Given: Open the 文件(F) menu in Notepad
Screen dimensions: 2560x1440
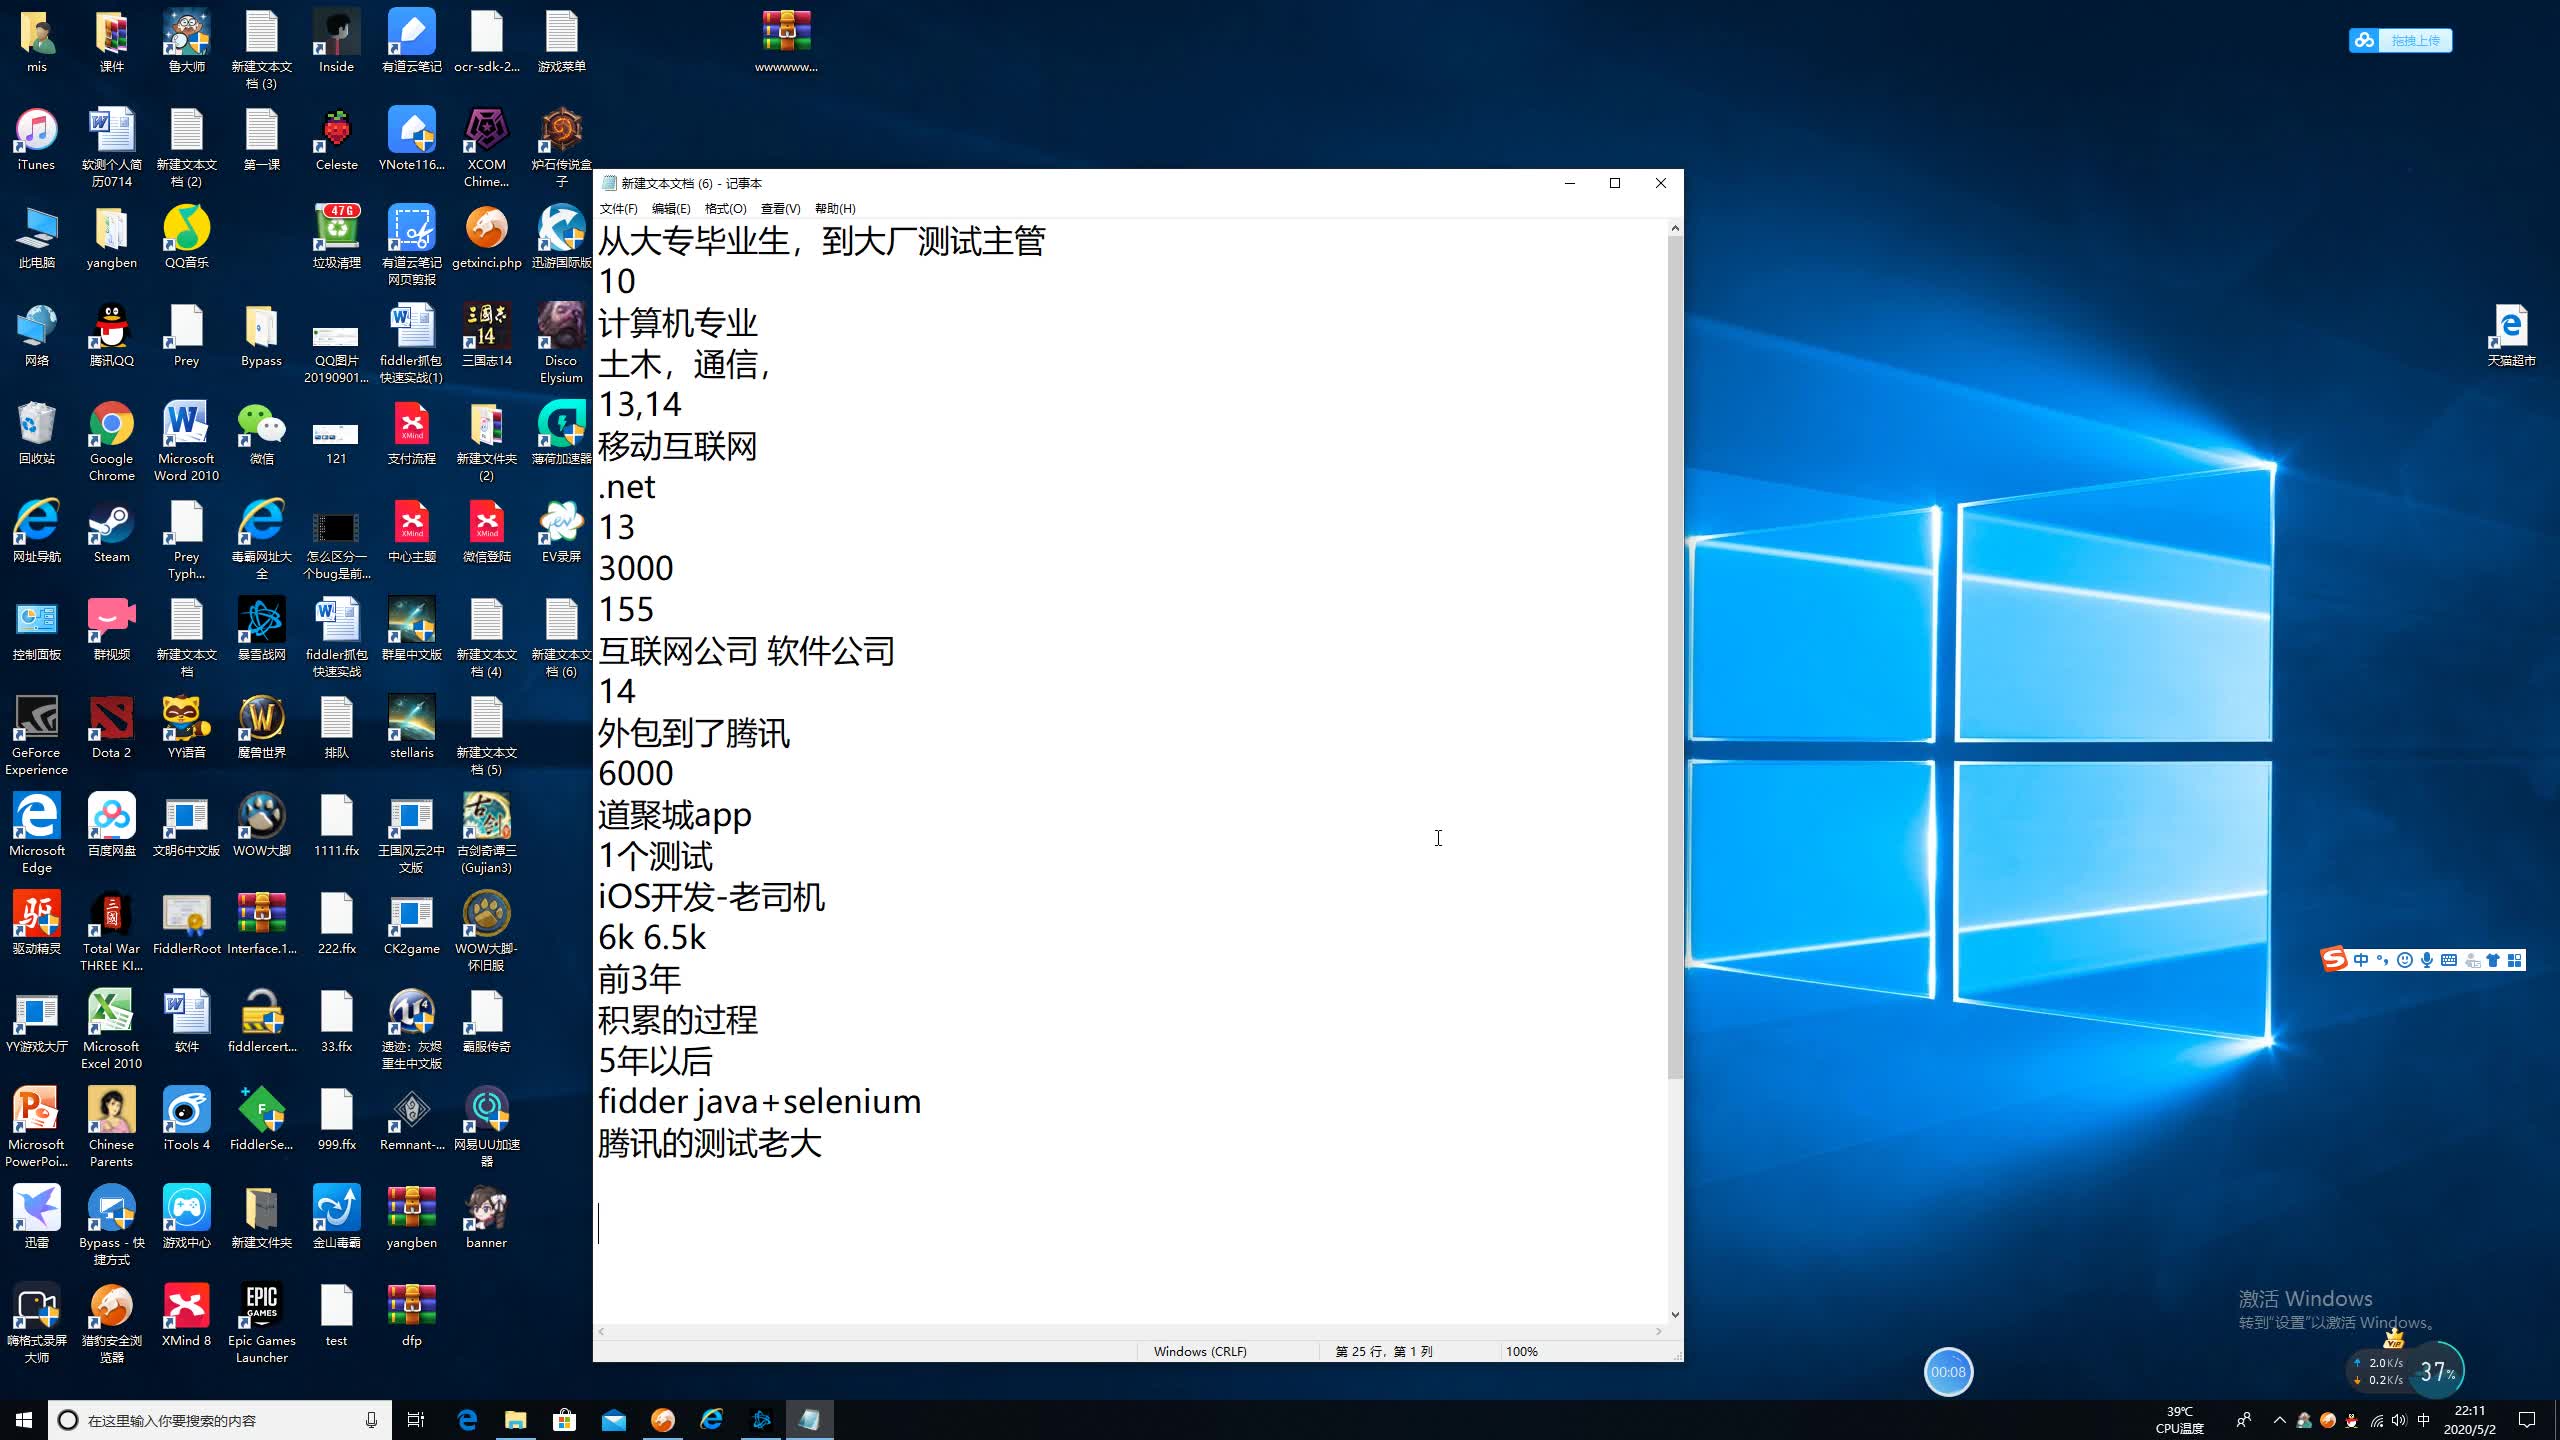Looking at the screenshot, I should point(618,209).
